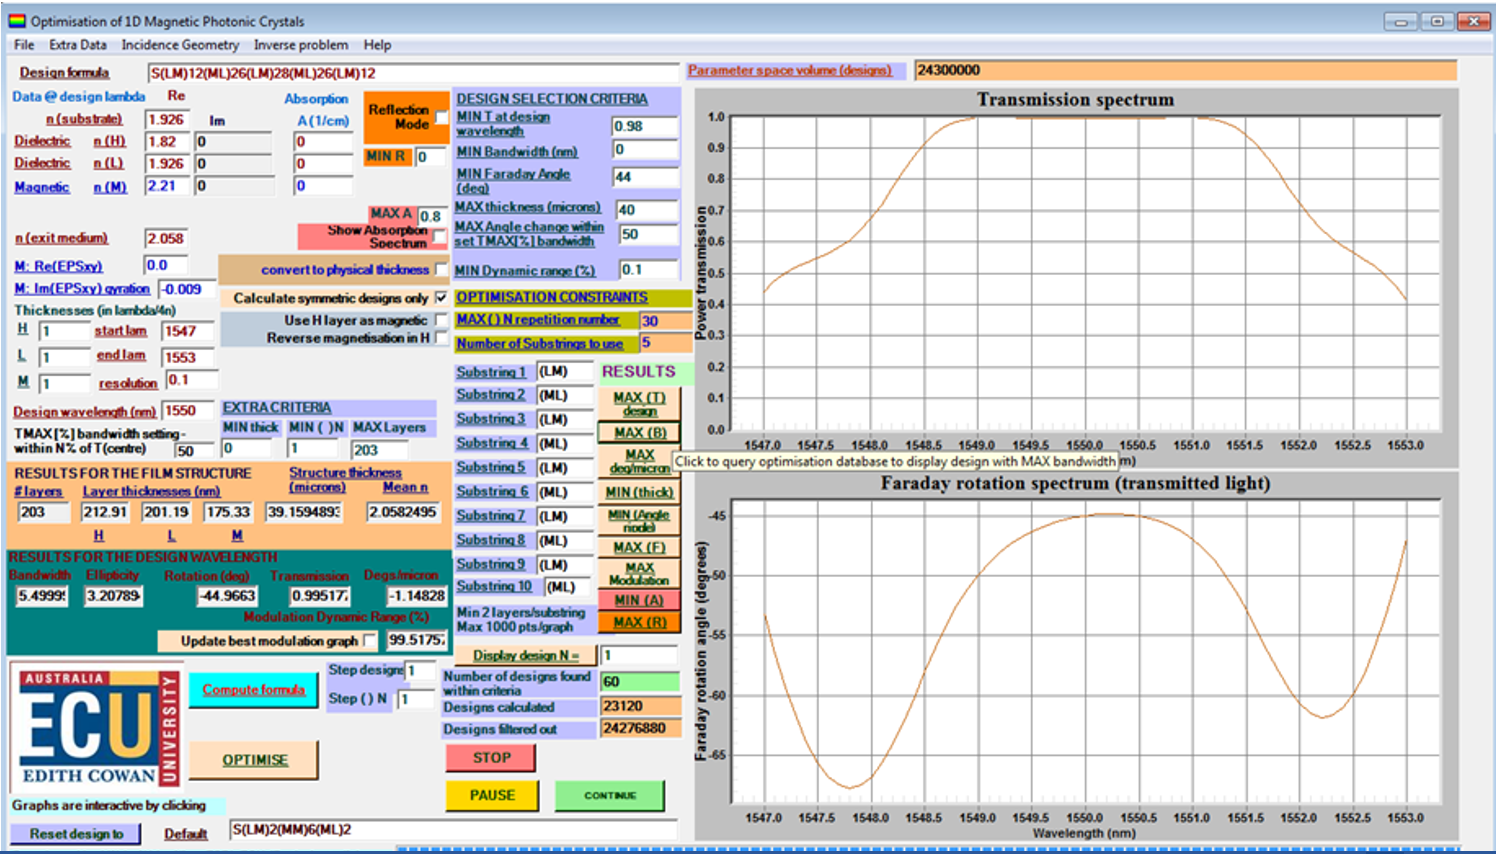The image size is (1496, 854).
Task: Click the green CONTINUE button
Action: click(610, 795)
